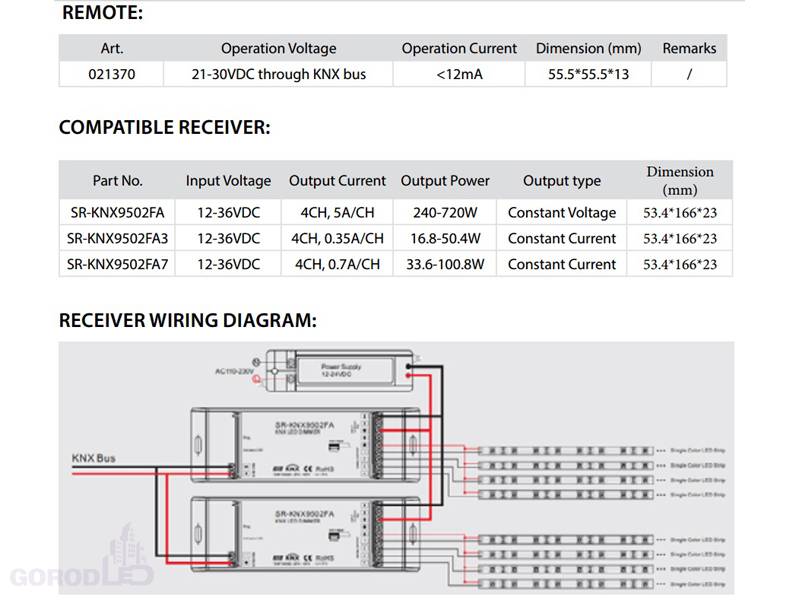
Task: Click the RECEIVER WIRING DIAGRAM heading
Action: pos(188,320)
